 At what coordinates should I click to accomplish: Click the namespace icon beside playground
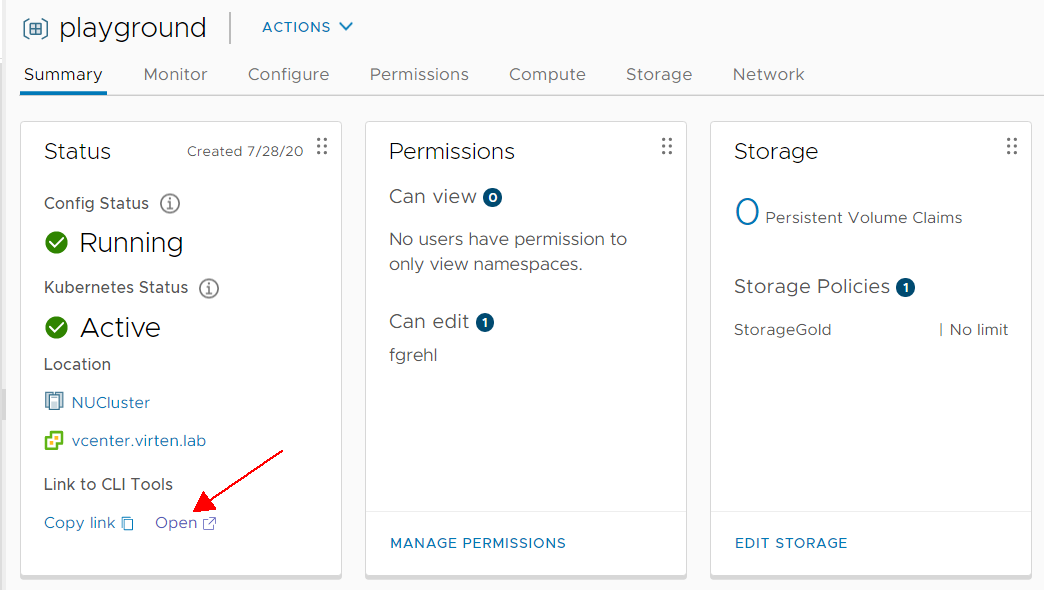click(x=35, y=29)
